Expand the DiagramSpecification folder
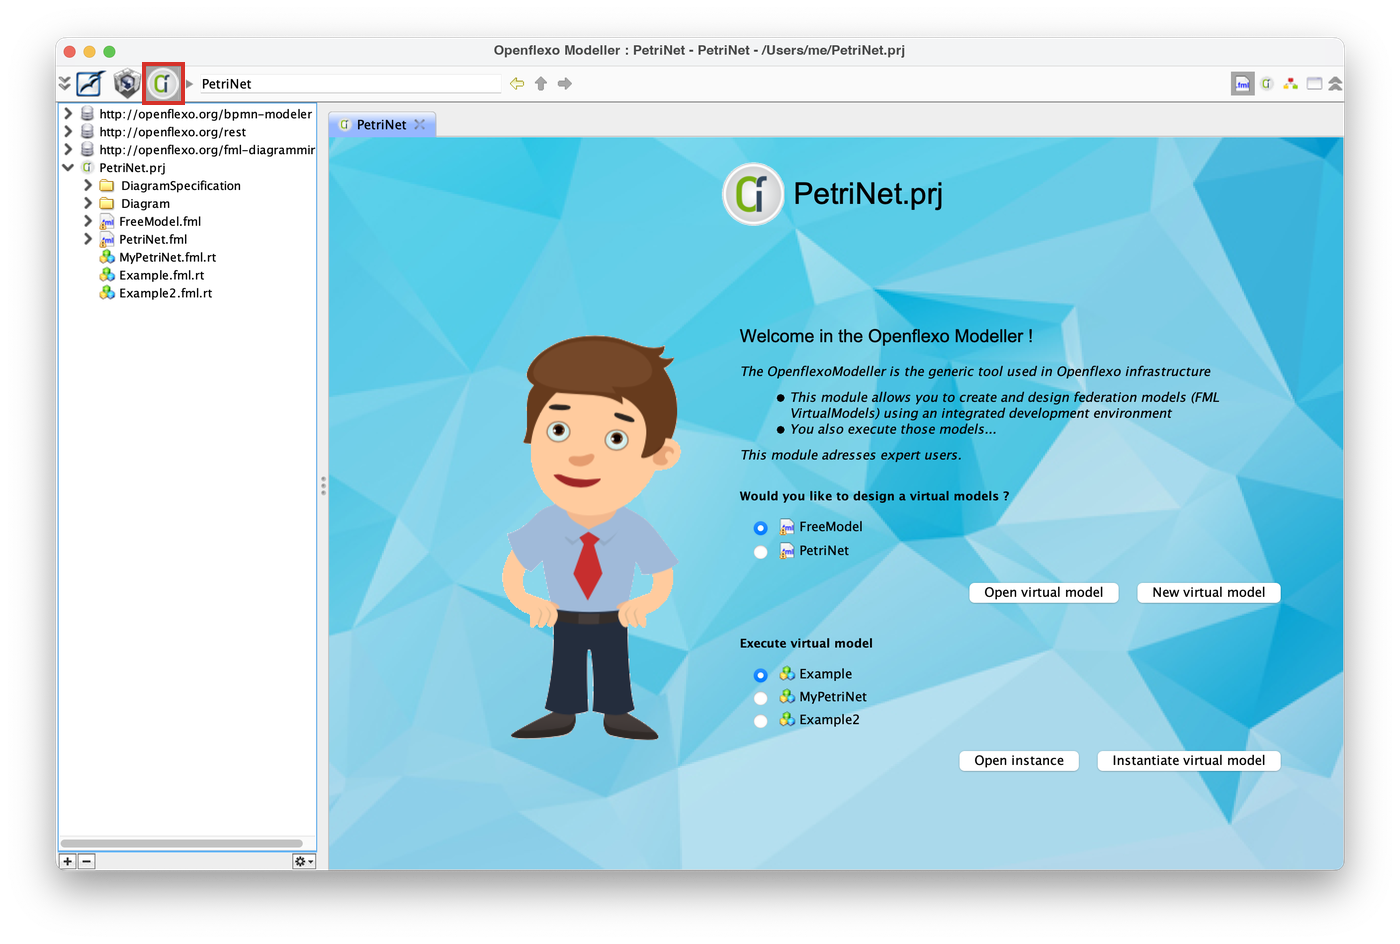This screenshot has width=1400, height=944. (x=88, y=185)
